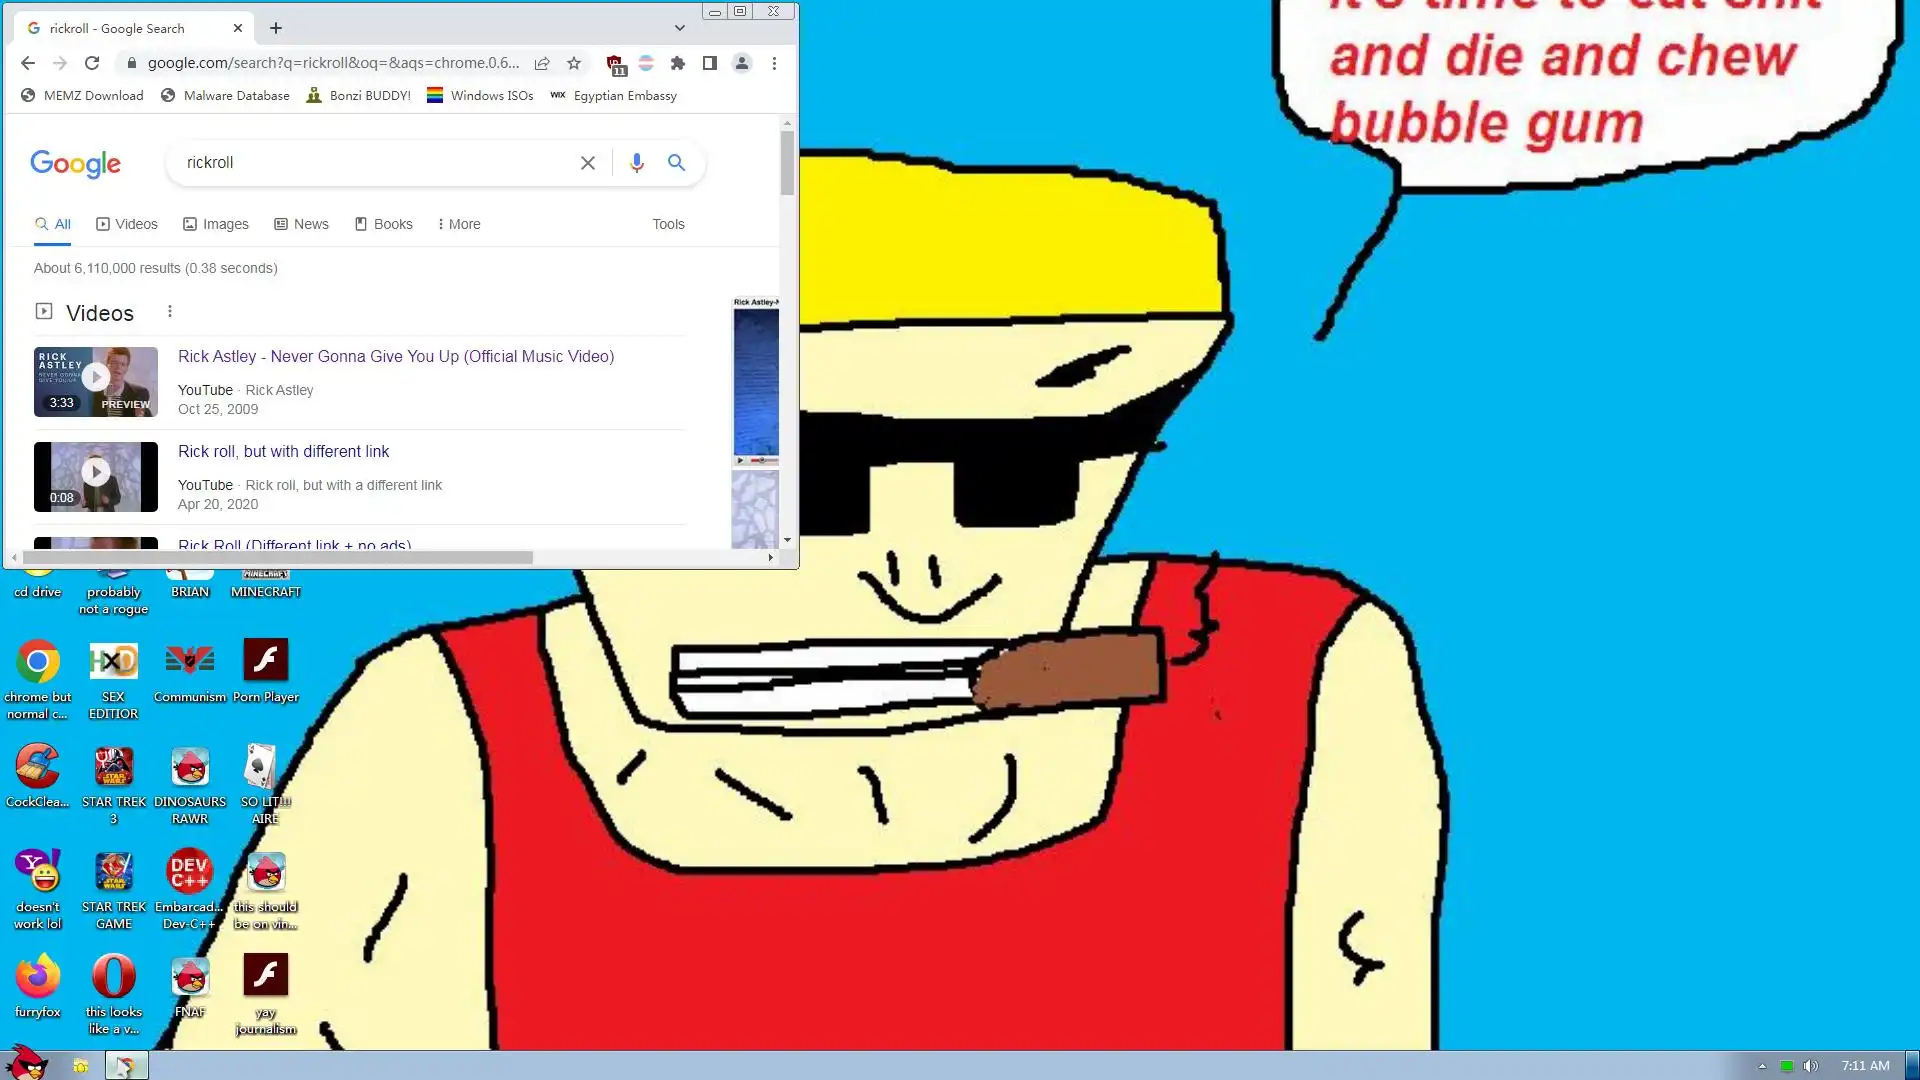Viewport: 1920px width, 1080px height.
Task: Click the voice search microphone icon
Action: [x=636, y=163]
